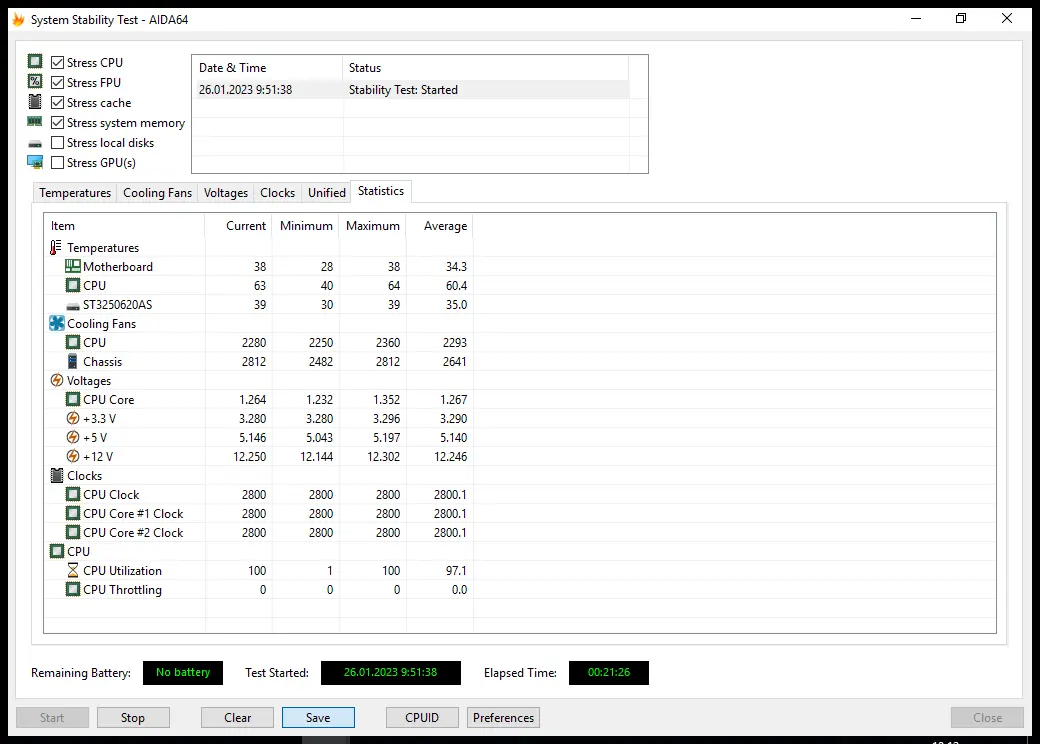
Task: Disable Stress system memory checkbox
Action: [x=58, y=123]
